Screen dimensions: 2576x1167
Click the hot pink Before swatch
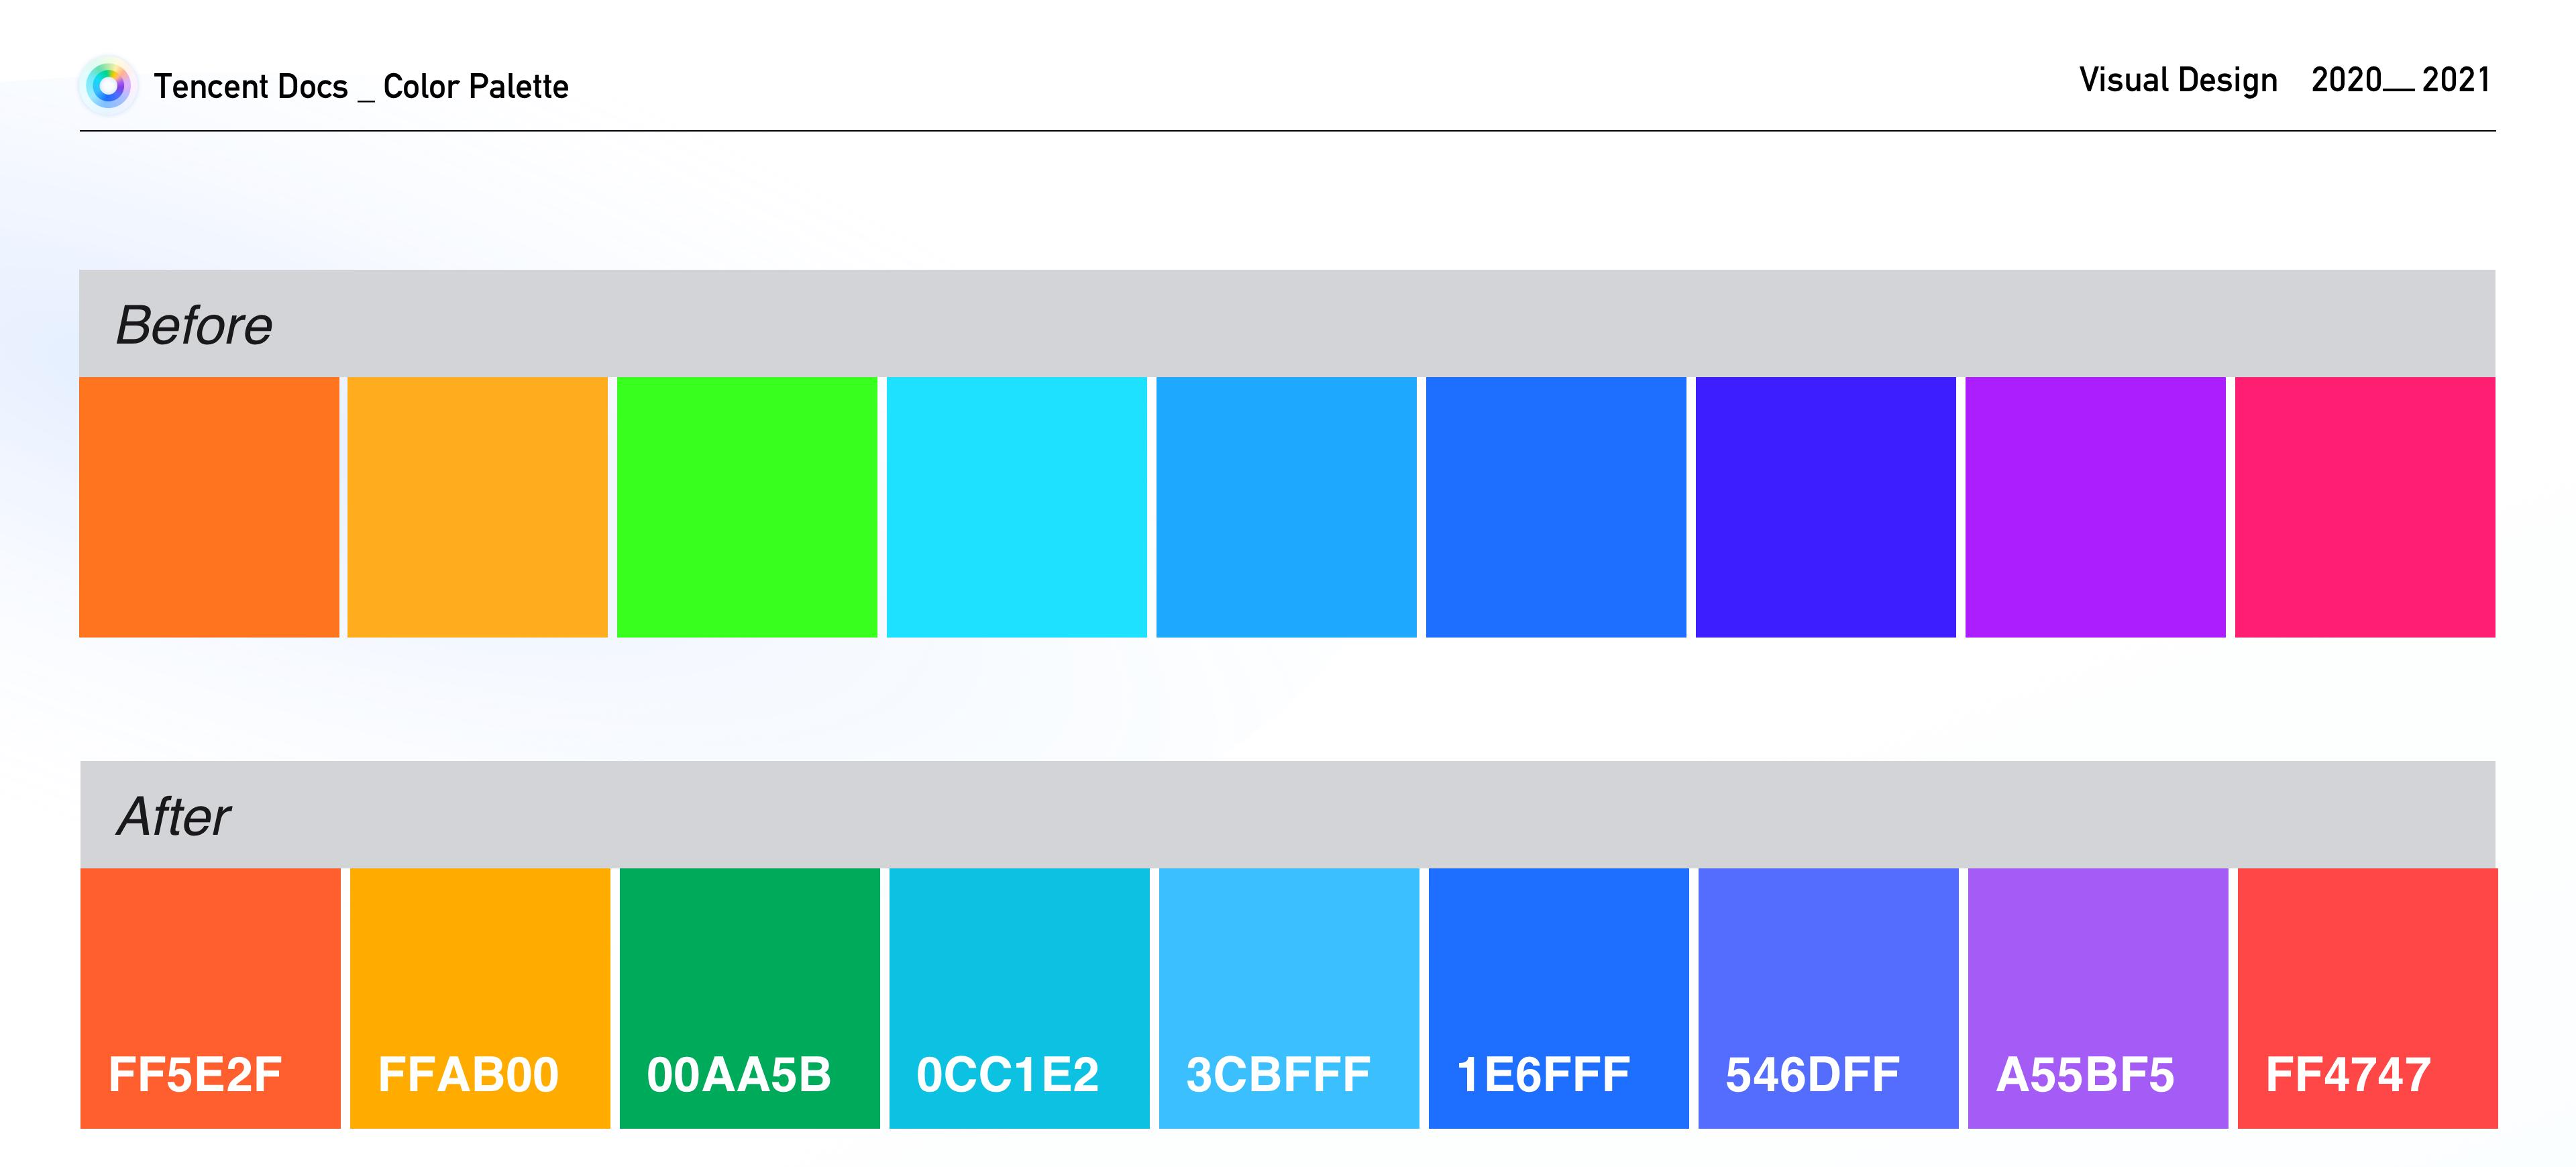tap(2365, 507)
